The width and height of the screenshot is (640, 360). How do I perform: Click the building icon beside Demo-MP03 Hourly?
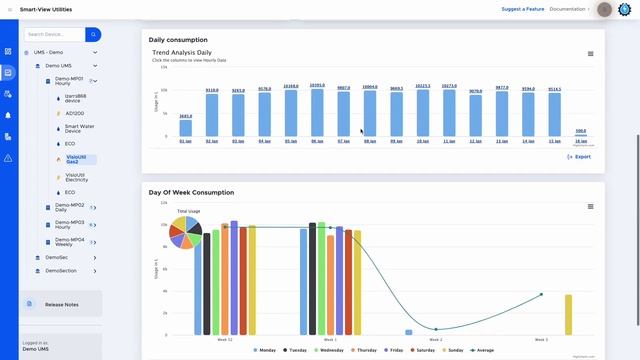point(48,225)
